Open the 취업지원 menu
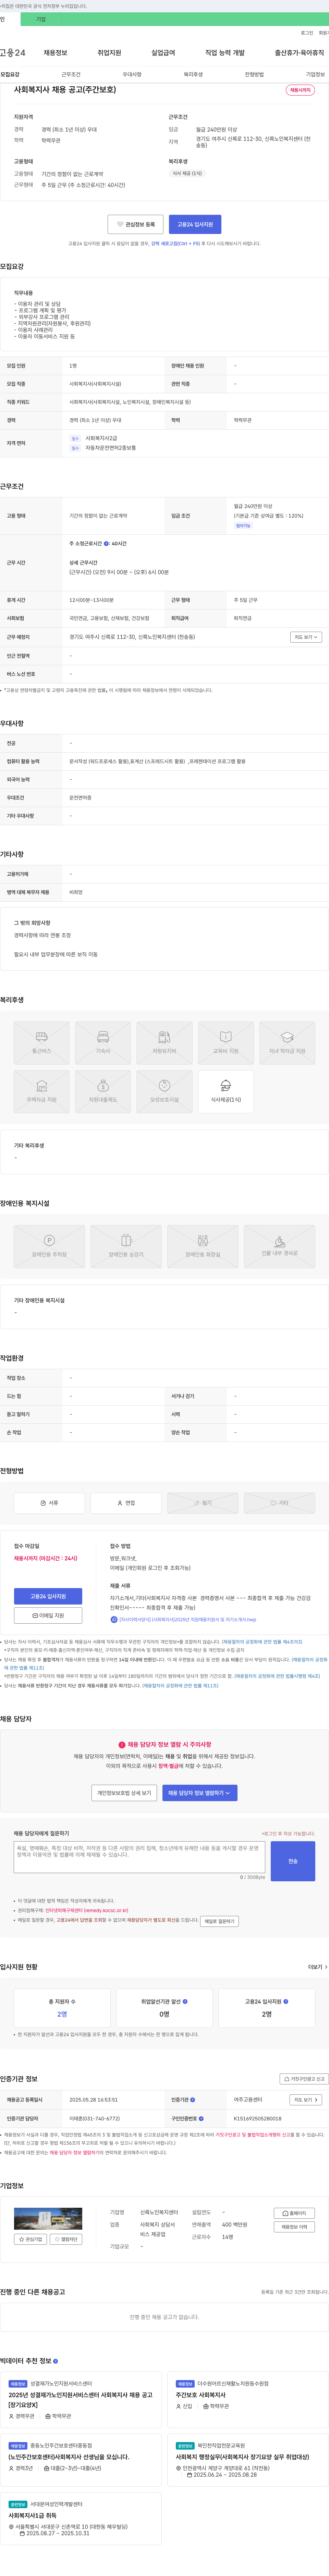 109,53
